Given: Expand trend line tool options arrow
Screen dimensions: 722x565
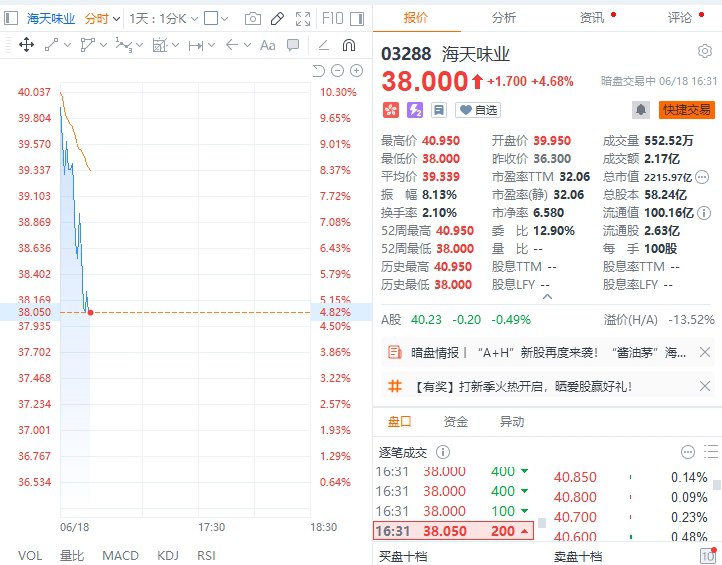Looking at the screenshot, I should 68,45.
